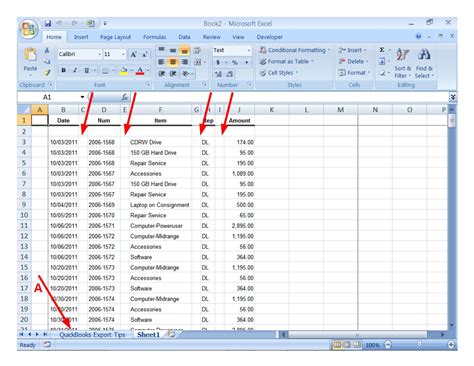Click the Paste clipboard icon
This screenshot has height=366, width=474.
point(30,54)
